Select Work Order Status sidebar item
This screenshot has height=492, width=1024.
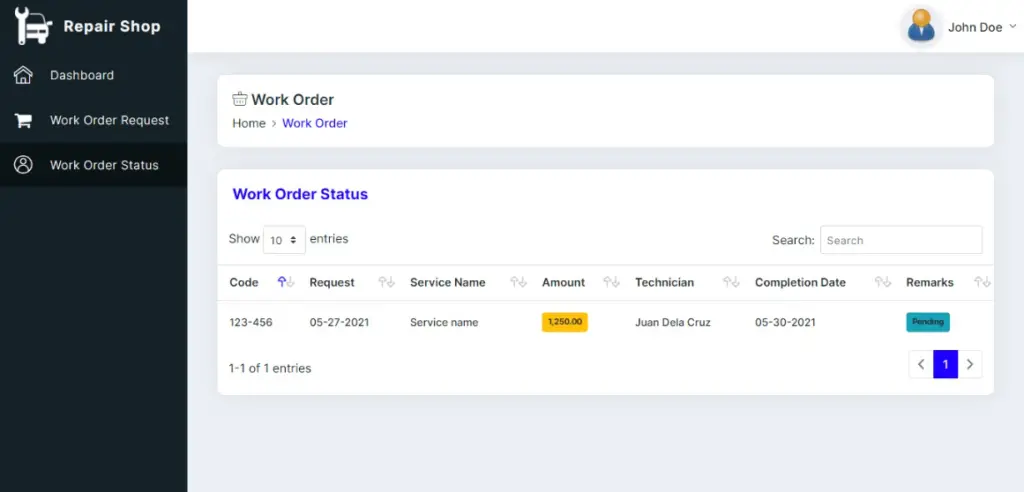click(x=93, y=165)
